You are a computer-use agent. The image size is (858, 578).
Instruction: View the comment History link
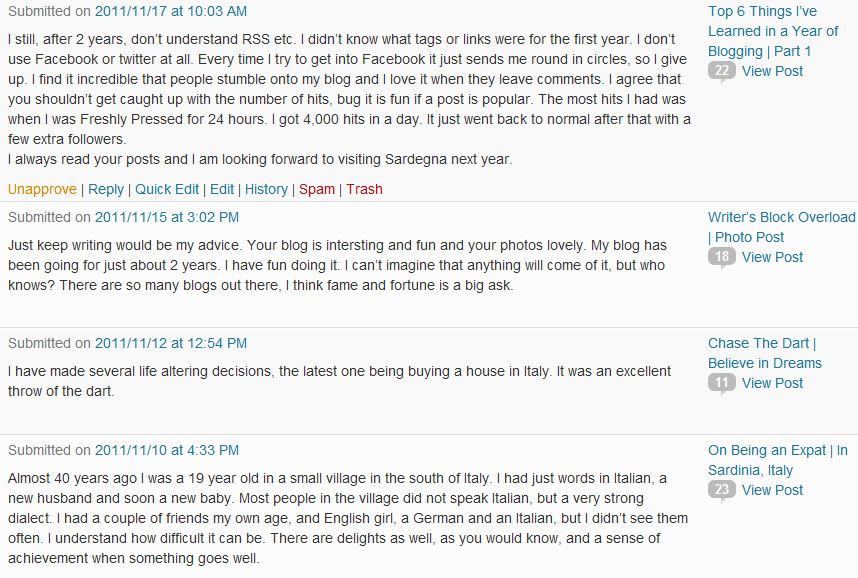tap(266, 189)
